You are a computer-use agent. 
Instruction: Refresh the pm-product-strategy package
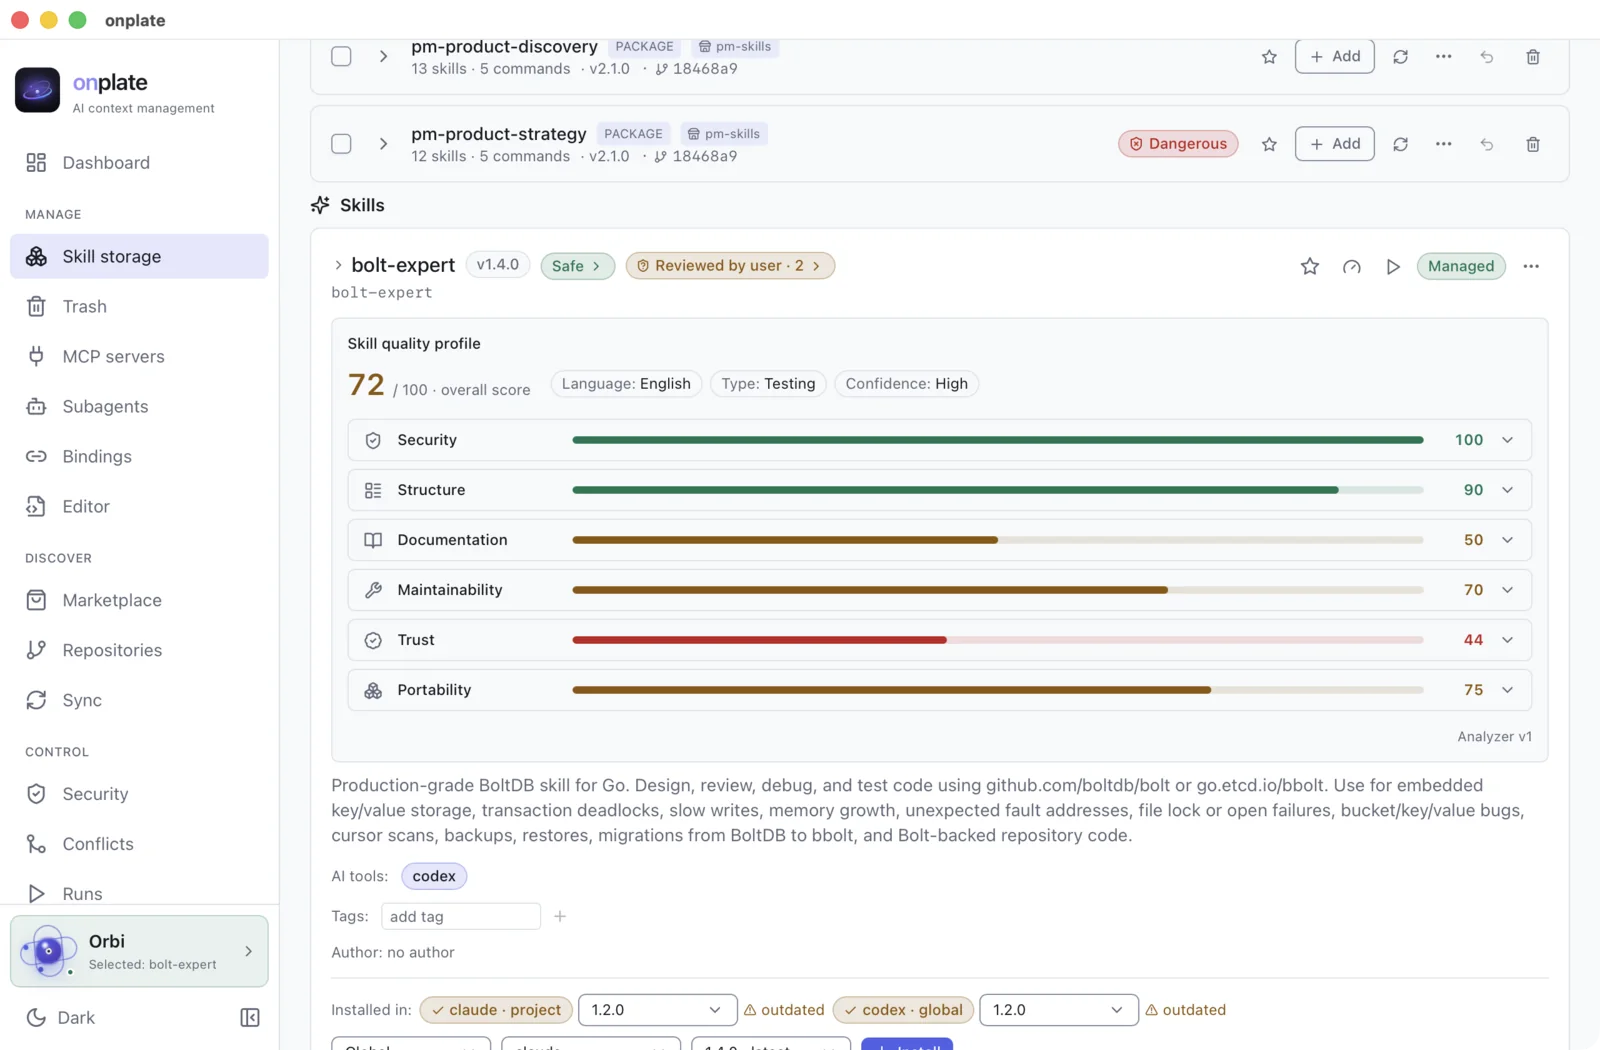(x=1400, y=144)
